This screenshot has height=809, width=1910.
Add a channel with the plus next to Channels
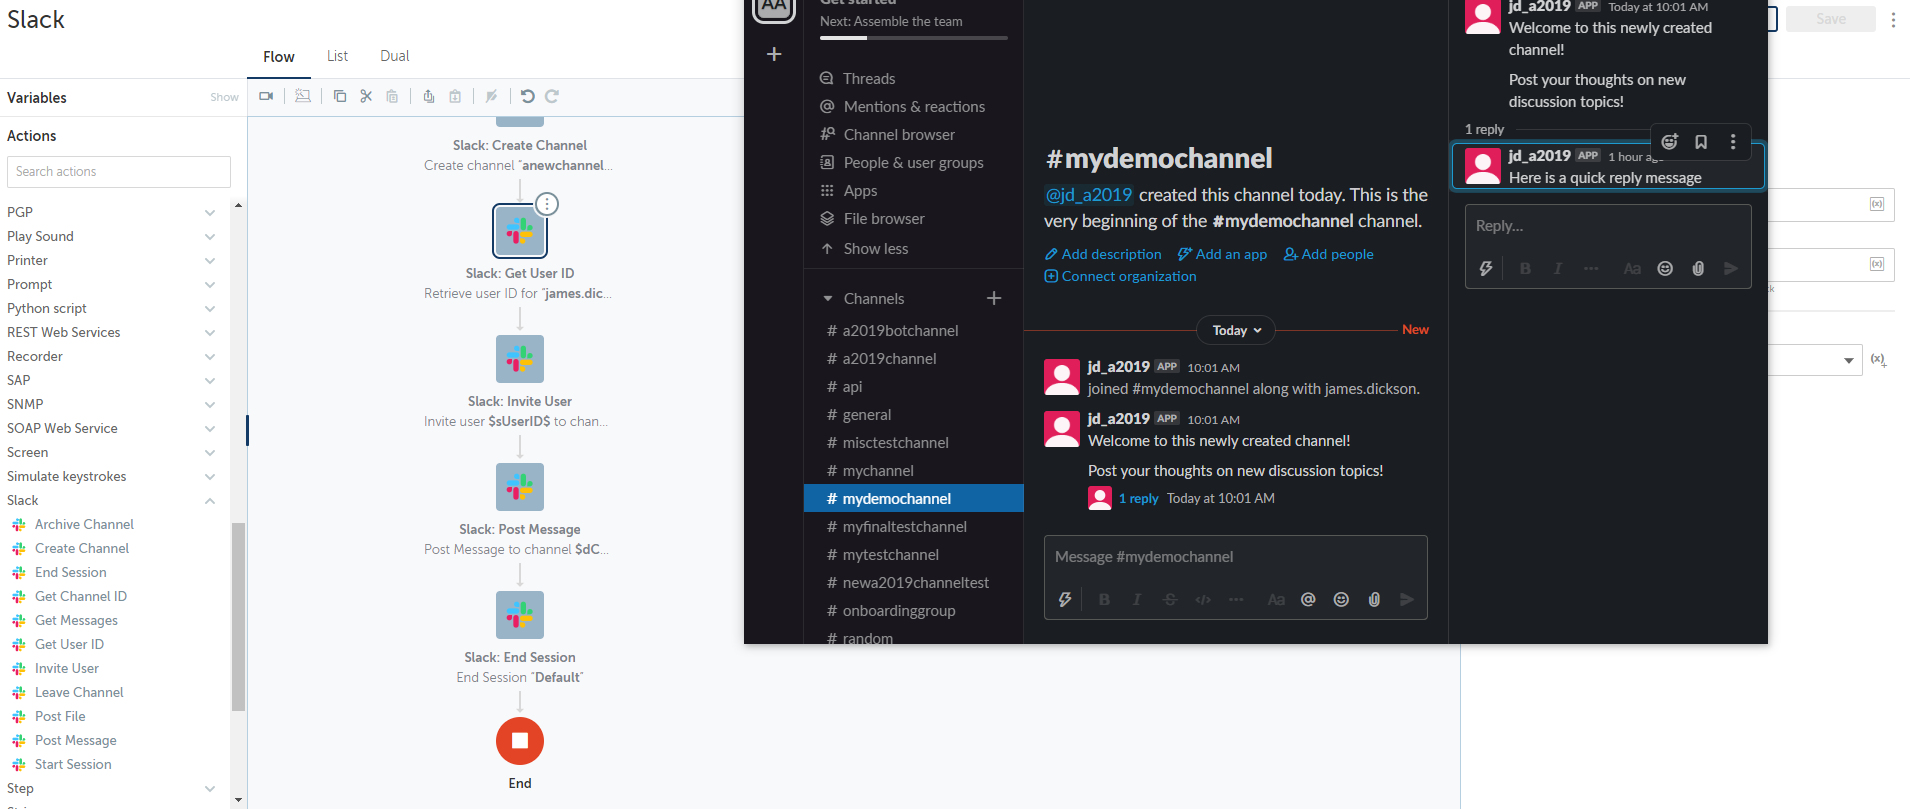point(994,298)
